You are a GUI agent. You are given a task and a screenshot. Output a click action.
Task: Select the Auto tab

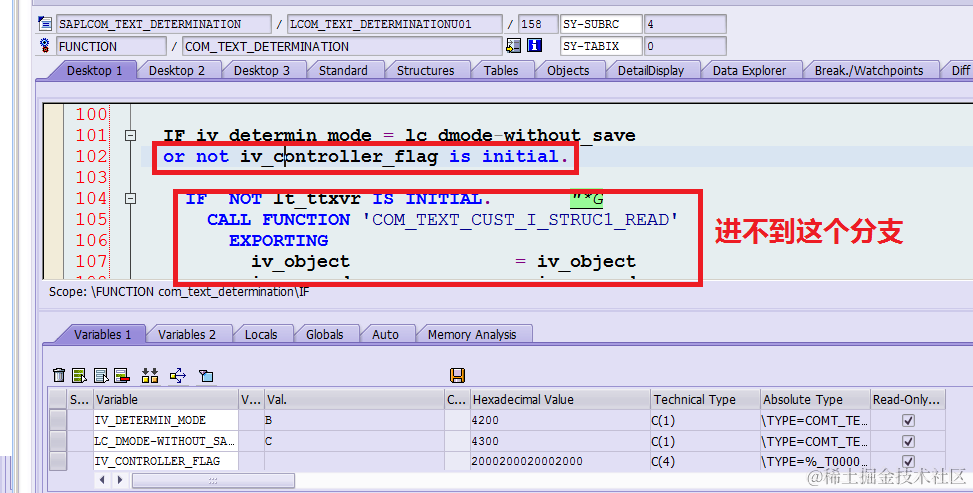click(385, 334)
